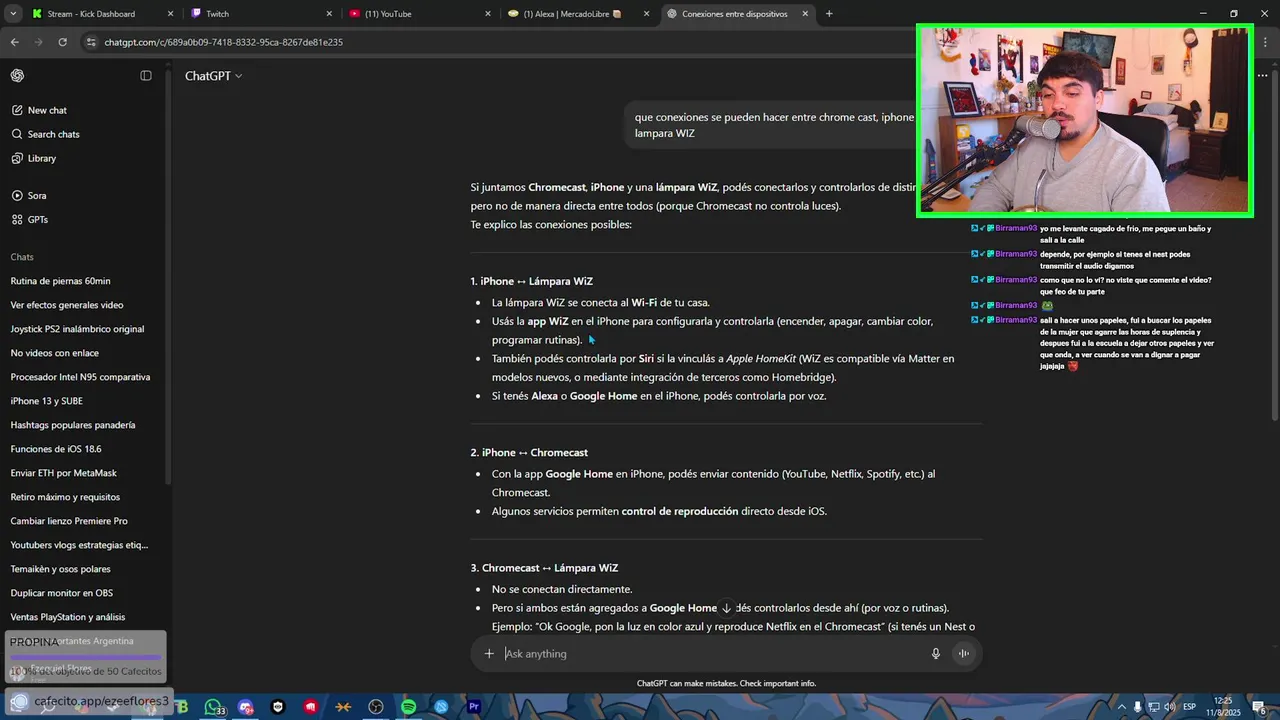Click the scroll-to-bottom down arrow
This screenshot has width=1280, height=720.
pyautogui.click(x=727, y=608)
